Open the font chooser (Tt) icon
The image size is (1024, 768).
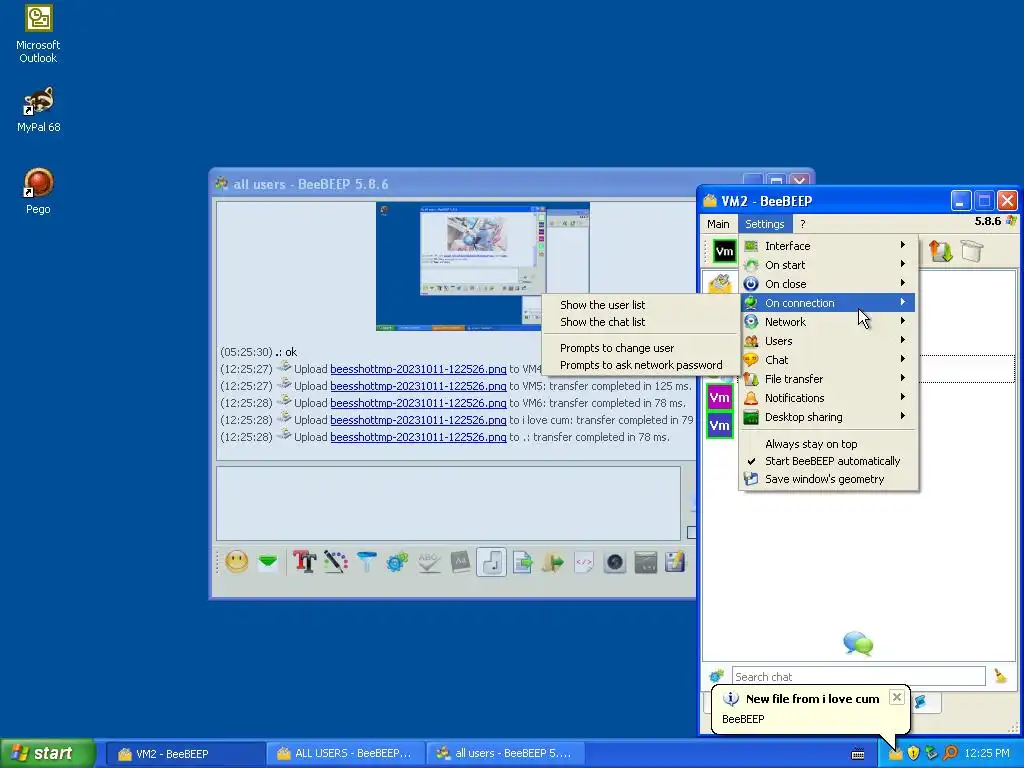tap(304, 562)
